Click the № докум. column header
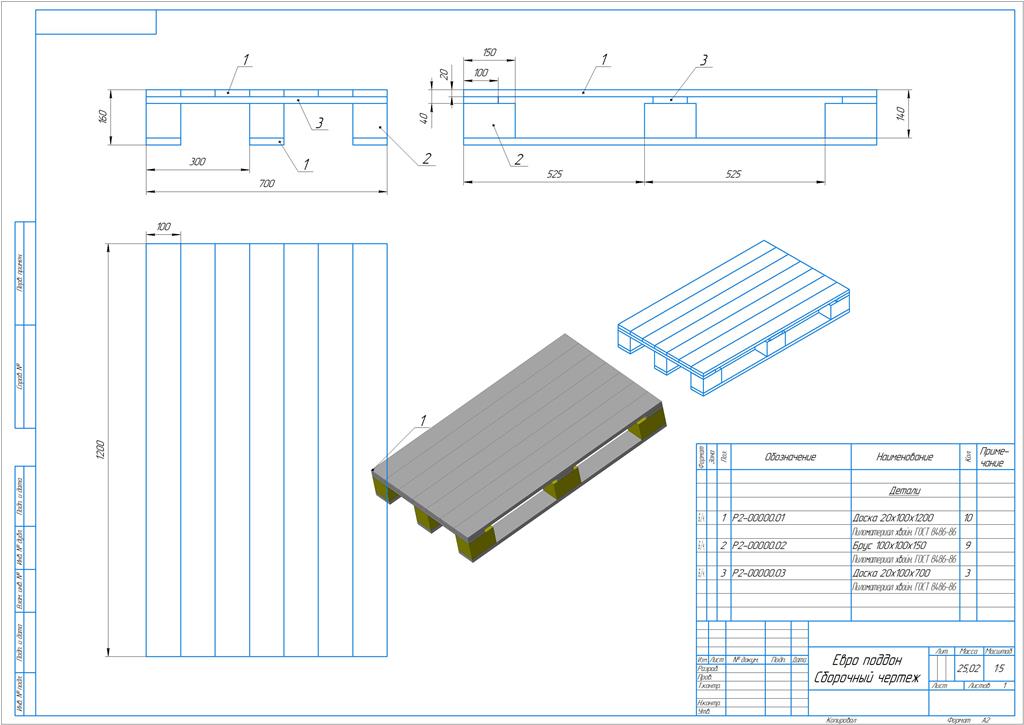 coord(744,660)
